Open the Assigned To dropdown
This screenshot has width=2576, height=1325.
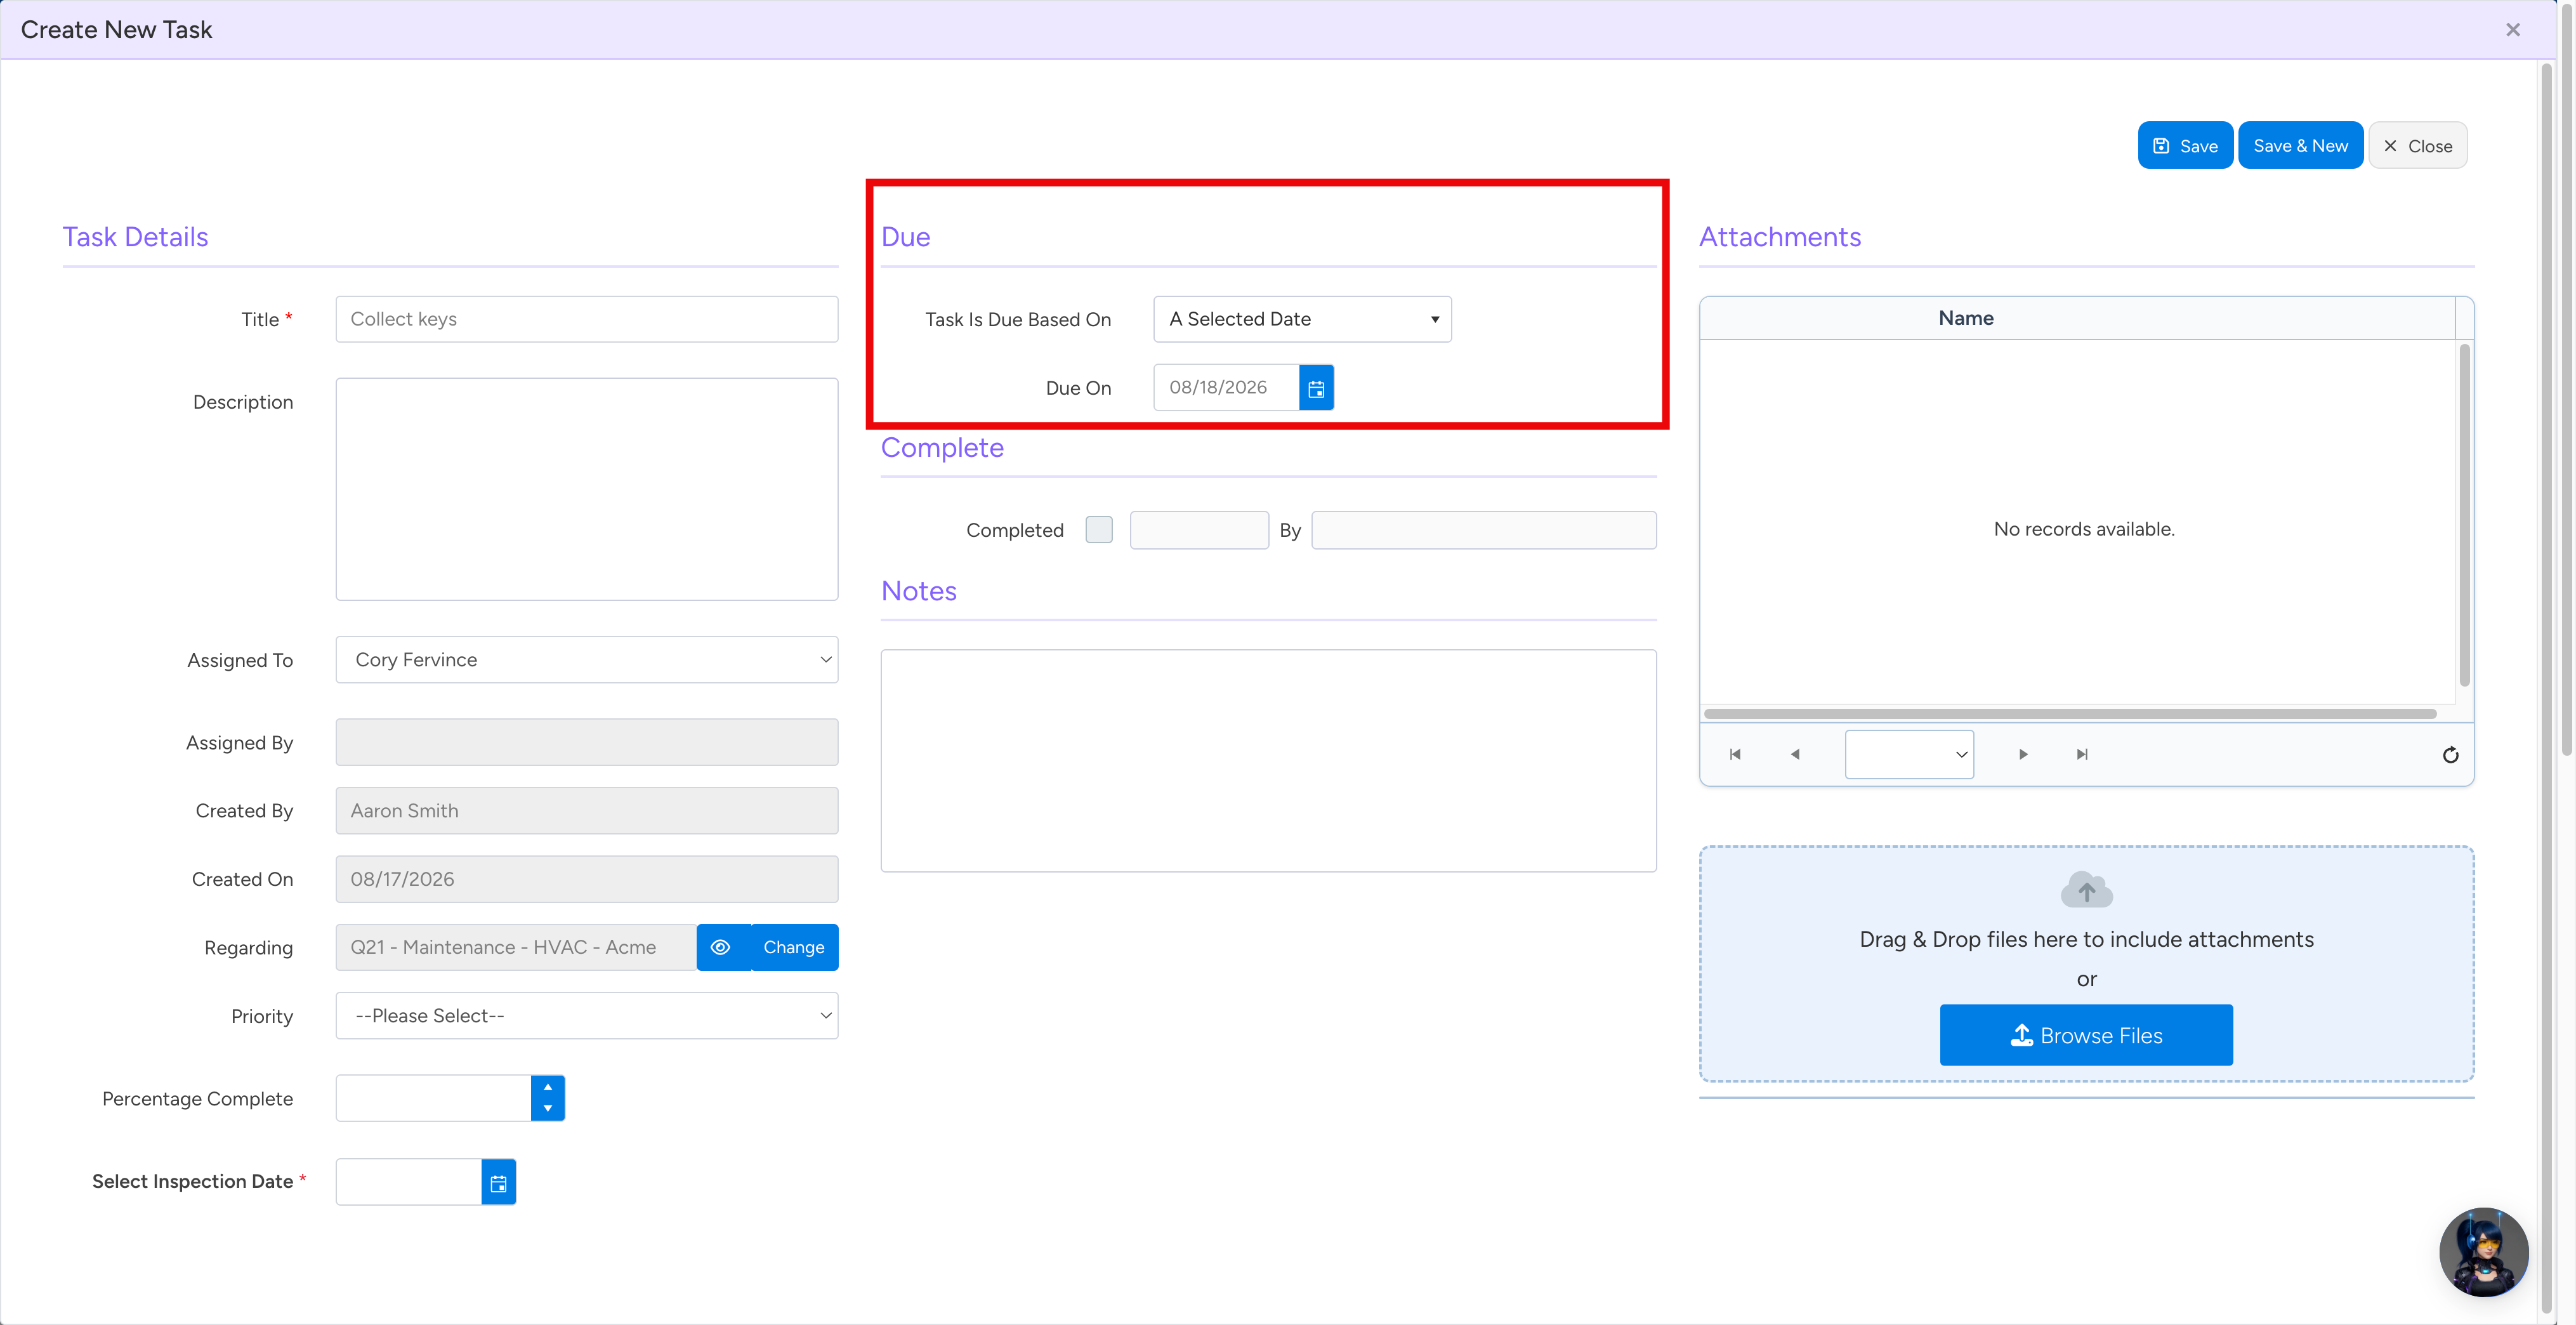tap(587, 660)
